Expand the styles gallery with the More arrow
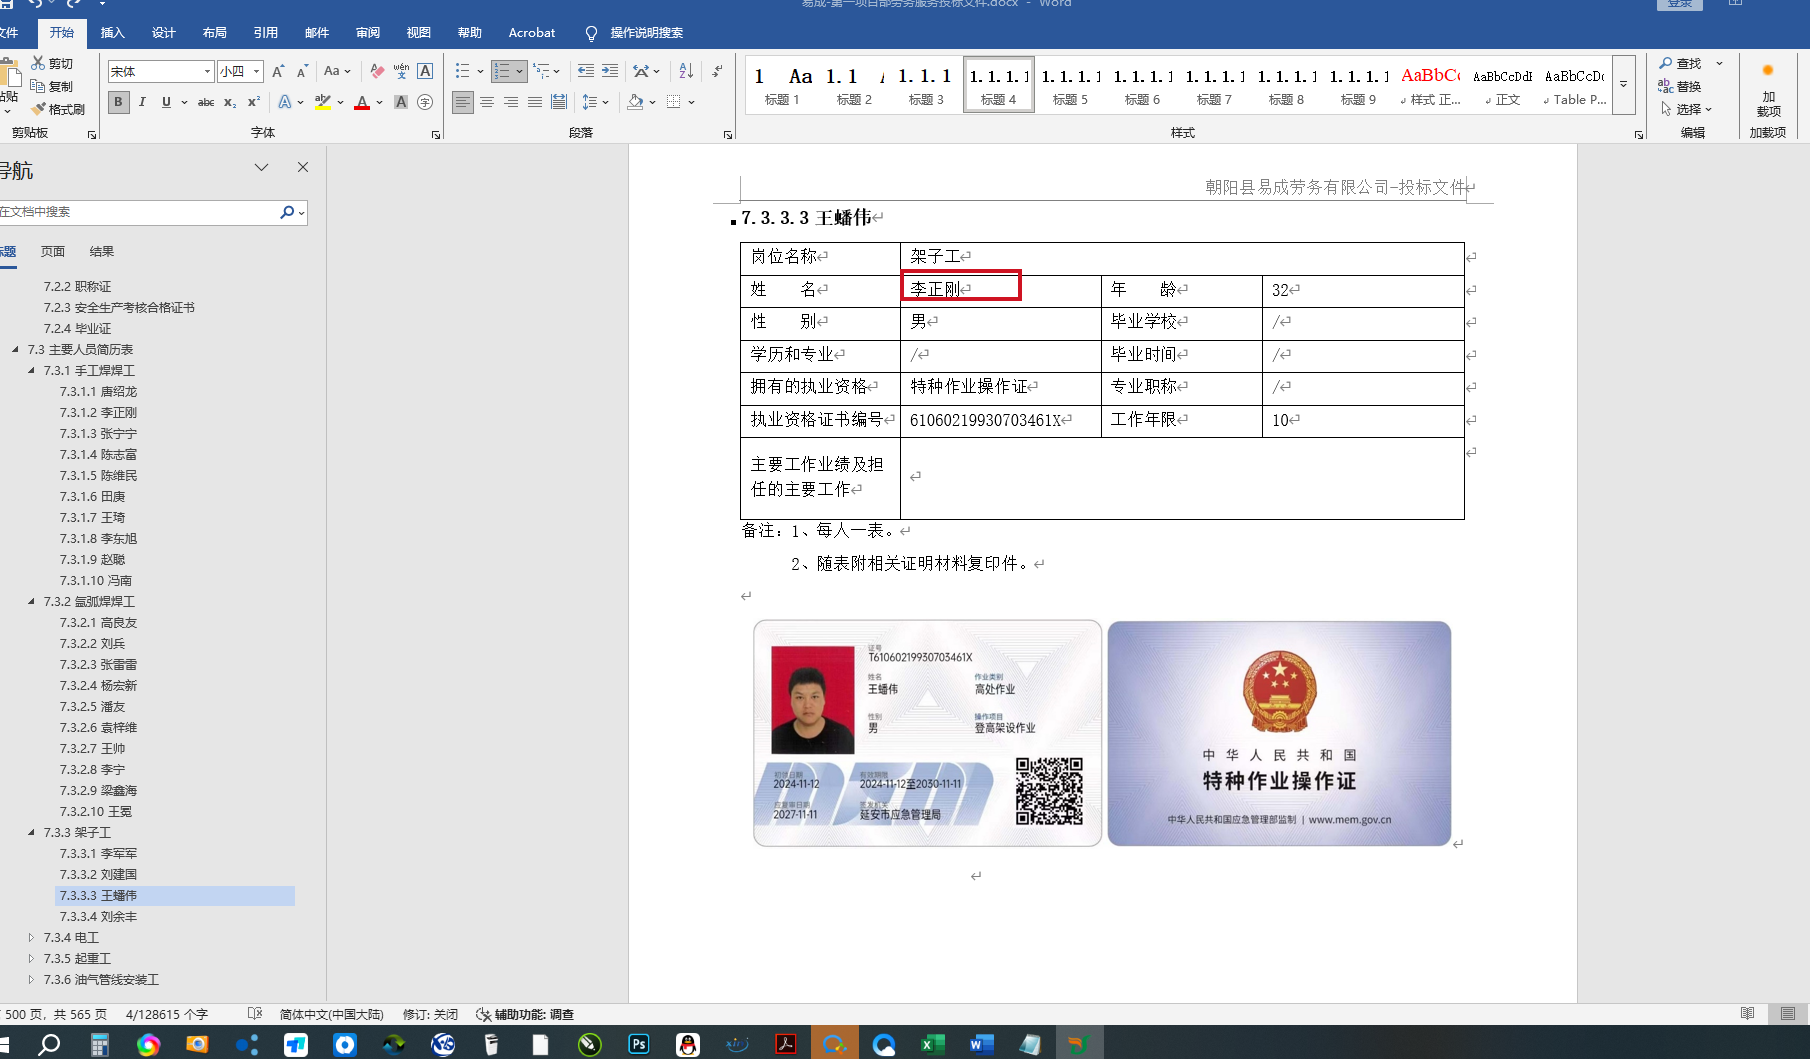Screen dimensions: 1810x1059 click(x=1624, y=85)
